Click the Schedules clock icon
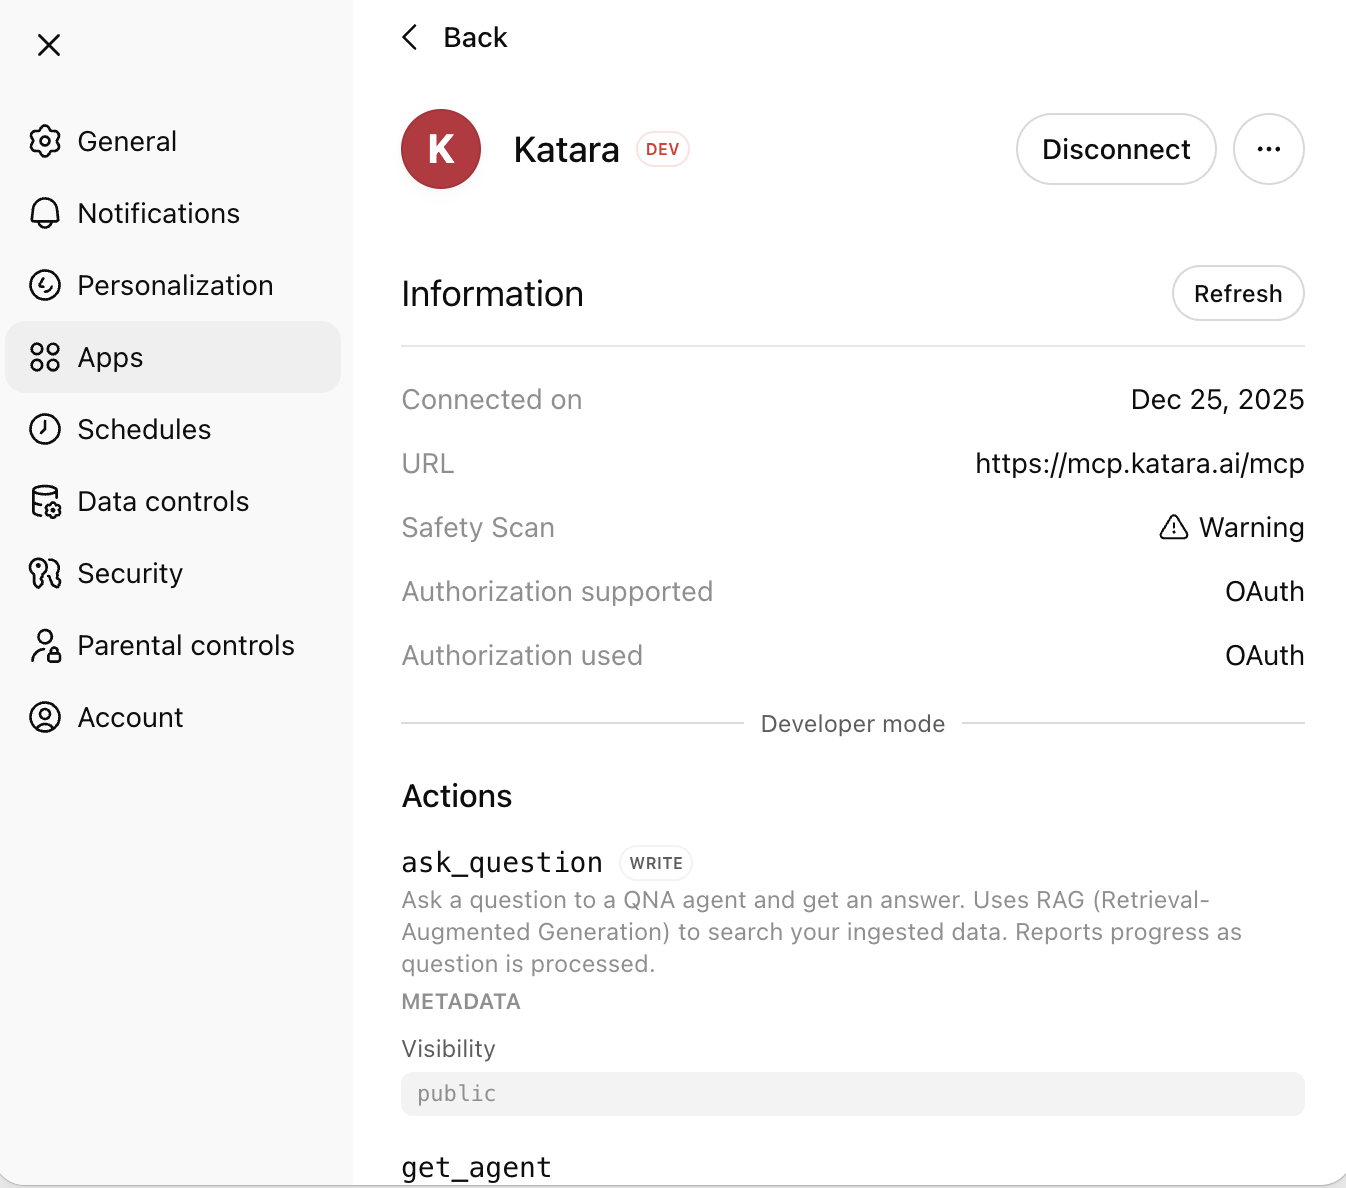 [x=45, y=429]
